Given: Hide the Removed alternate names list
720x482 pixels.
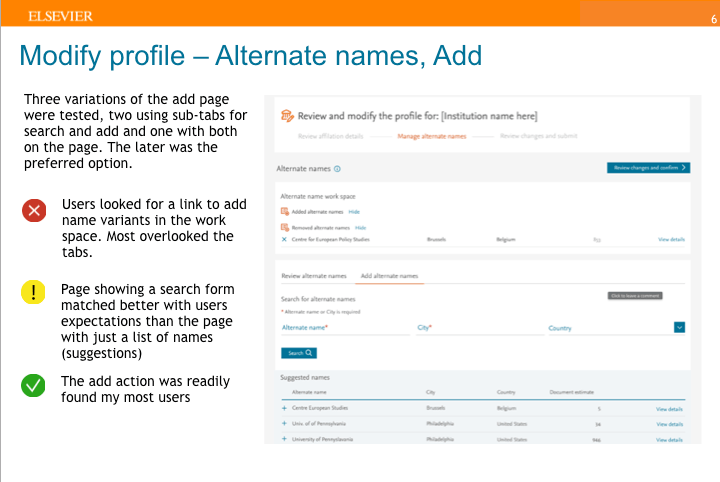Looking at the screenshot, I should coord(360,227).
